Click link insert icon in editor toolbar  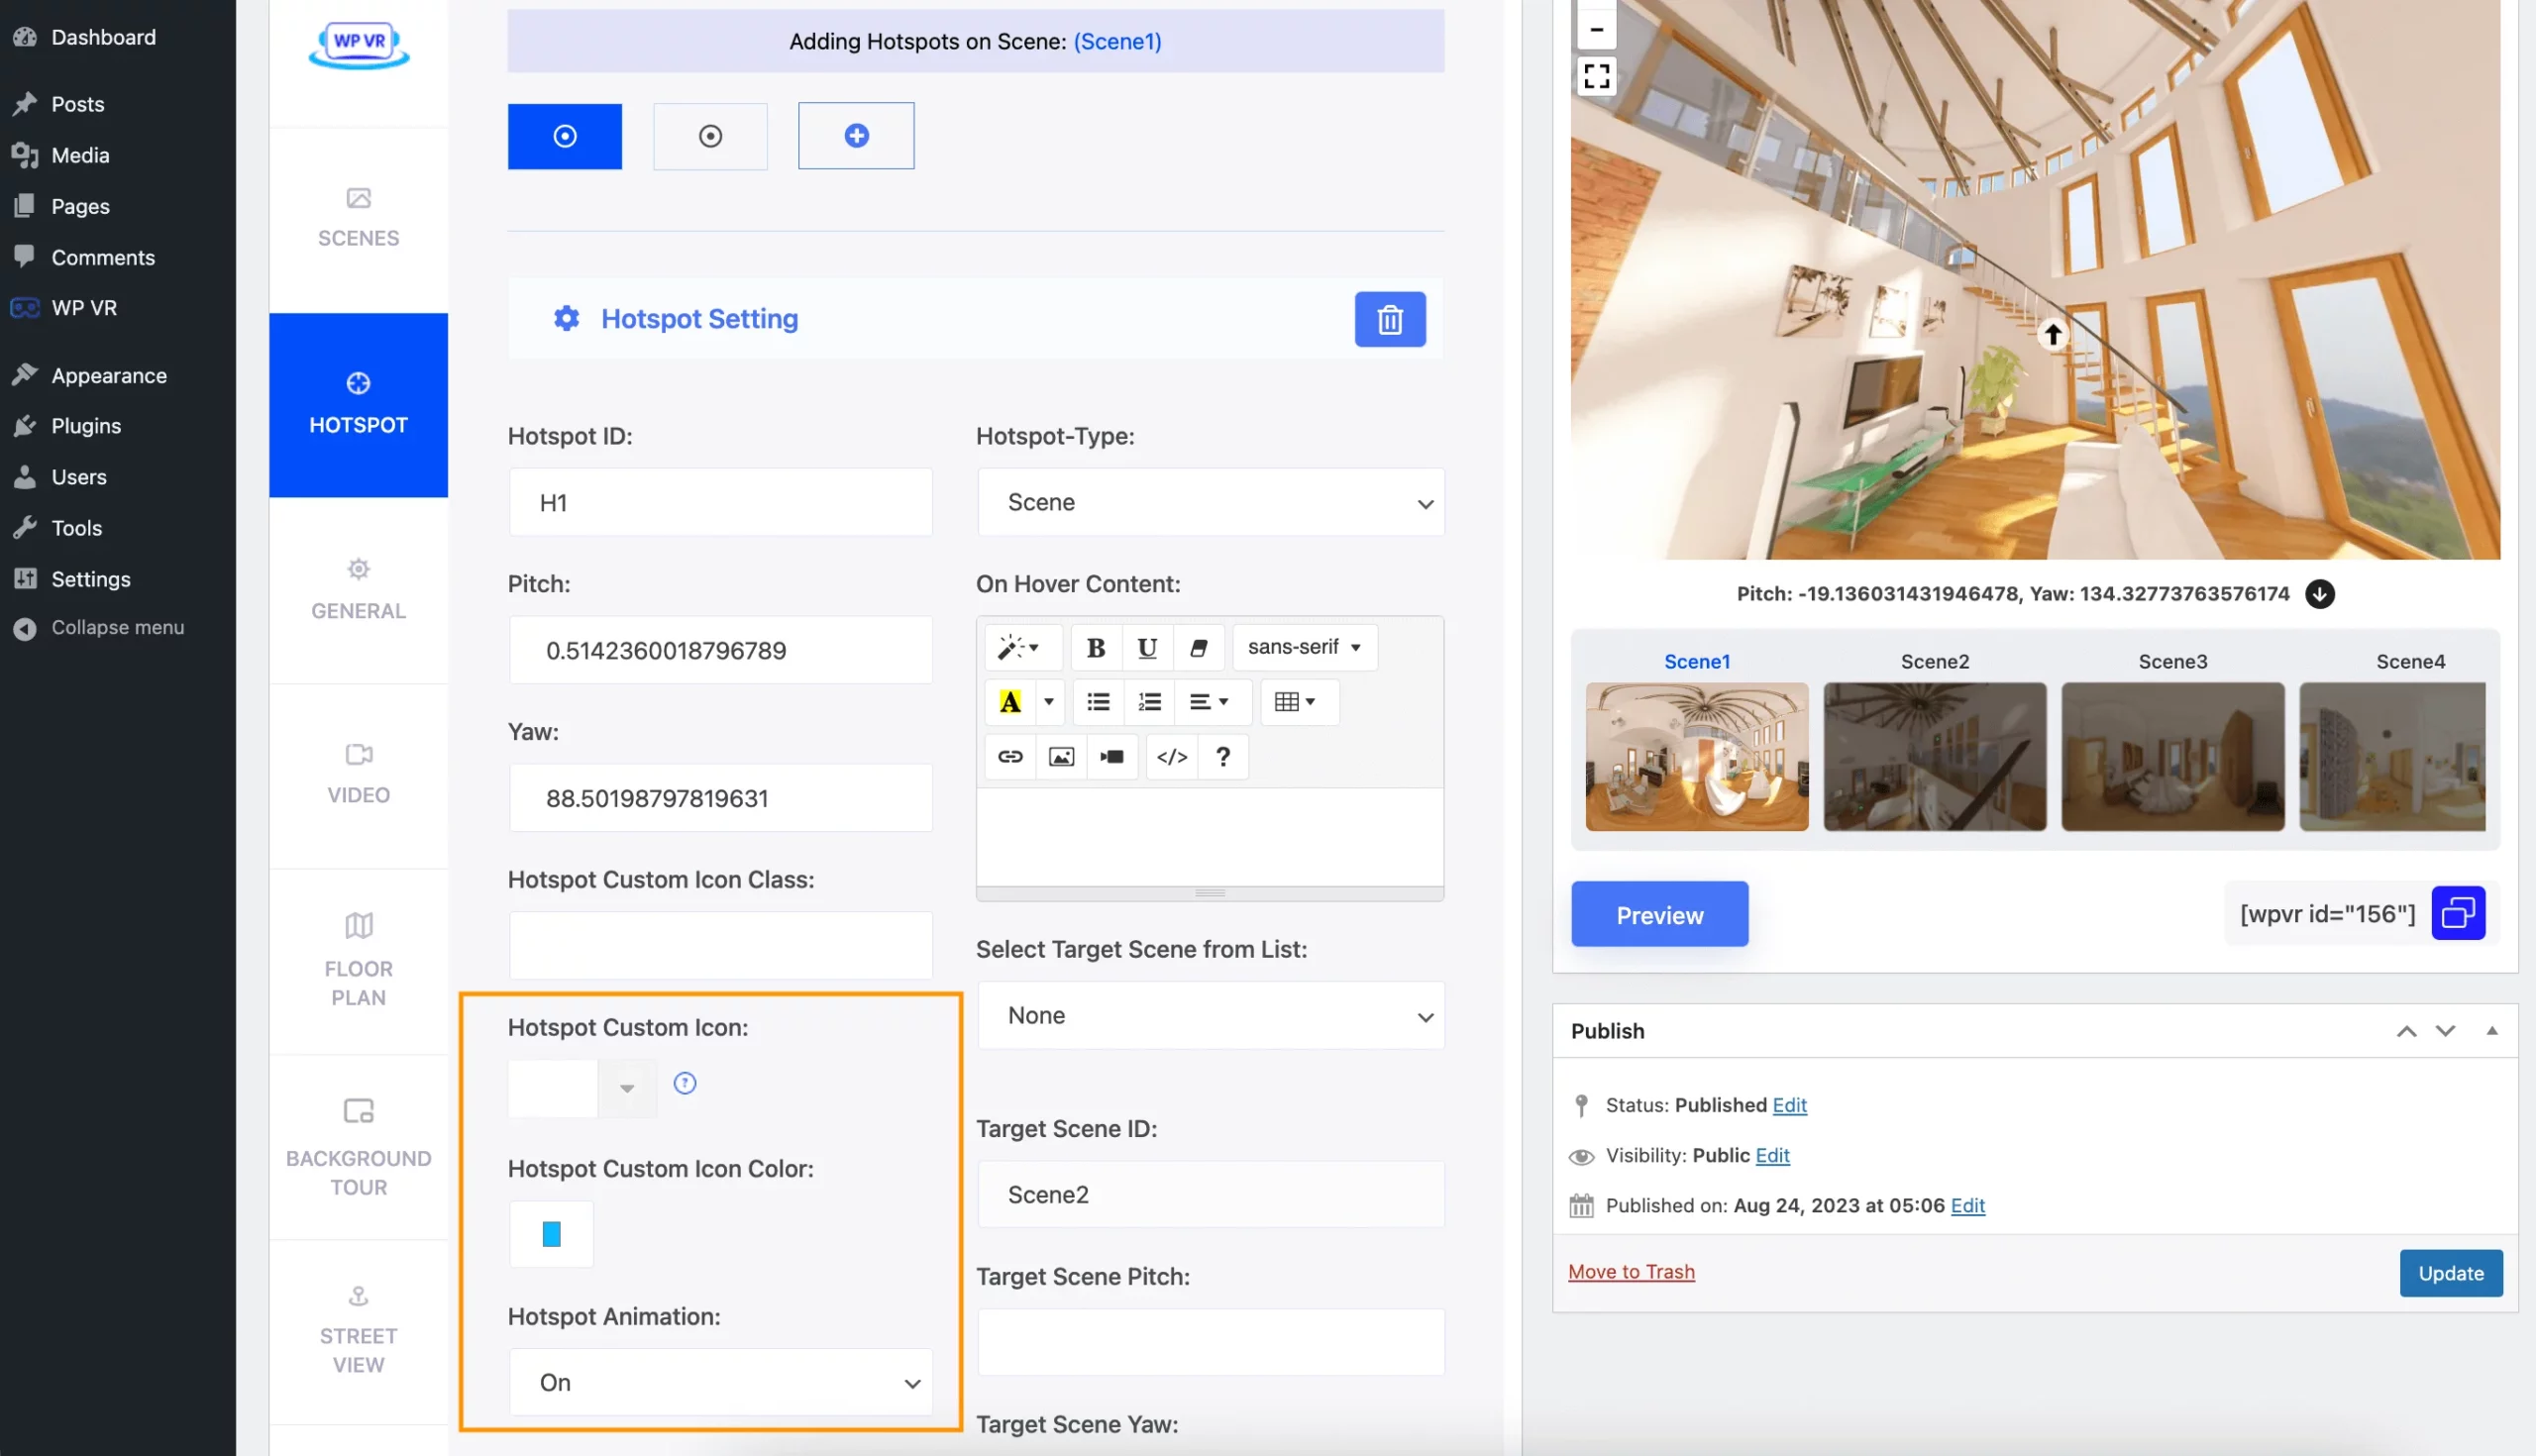(1008, 756)
